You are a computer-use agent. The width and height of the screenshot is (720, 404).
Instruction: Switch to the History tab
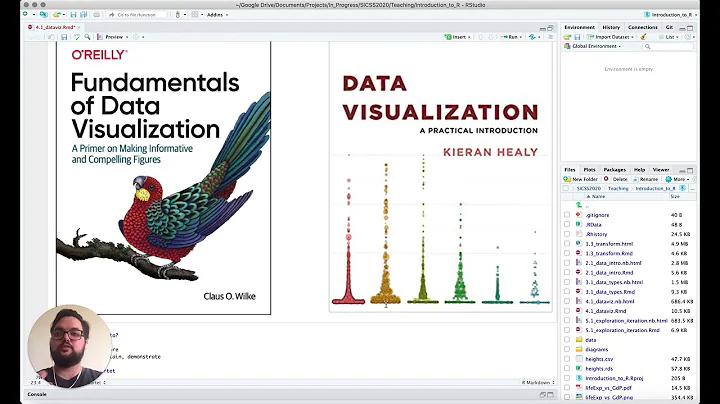click(611, 28)
